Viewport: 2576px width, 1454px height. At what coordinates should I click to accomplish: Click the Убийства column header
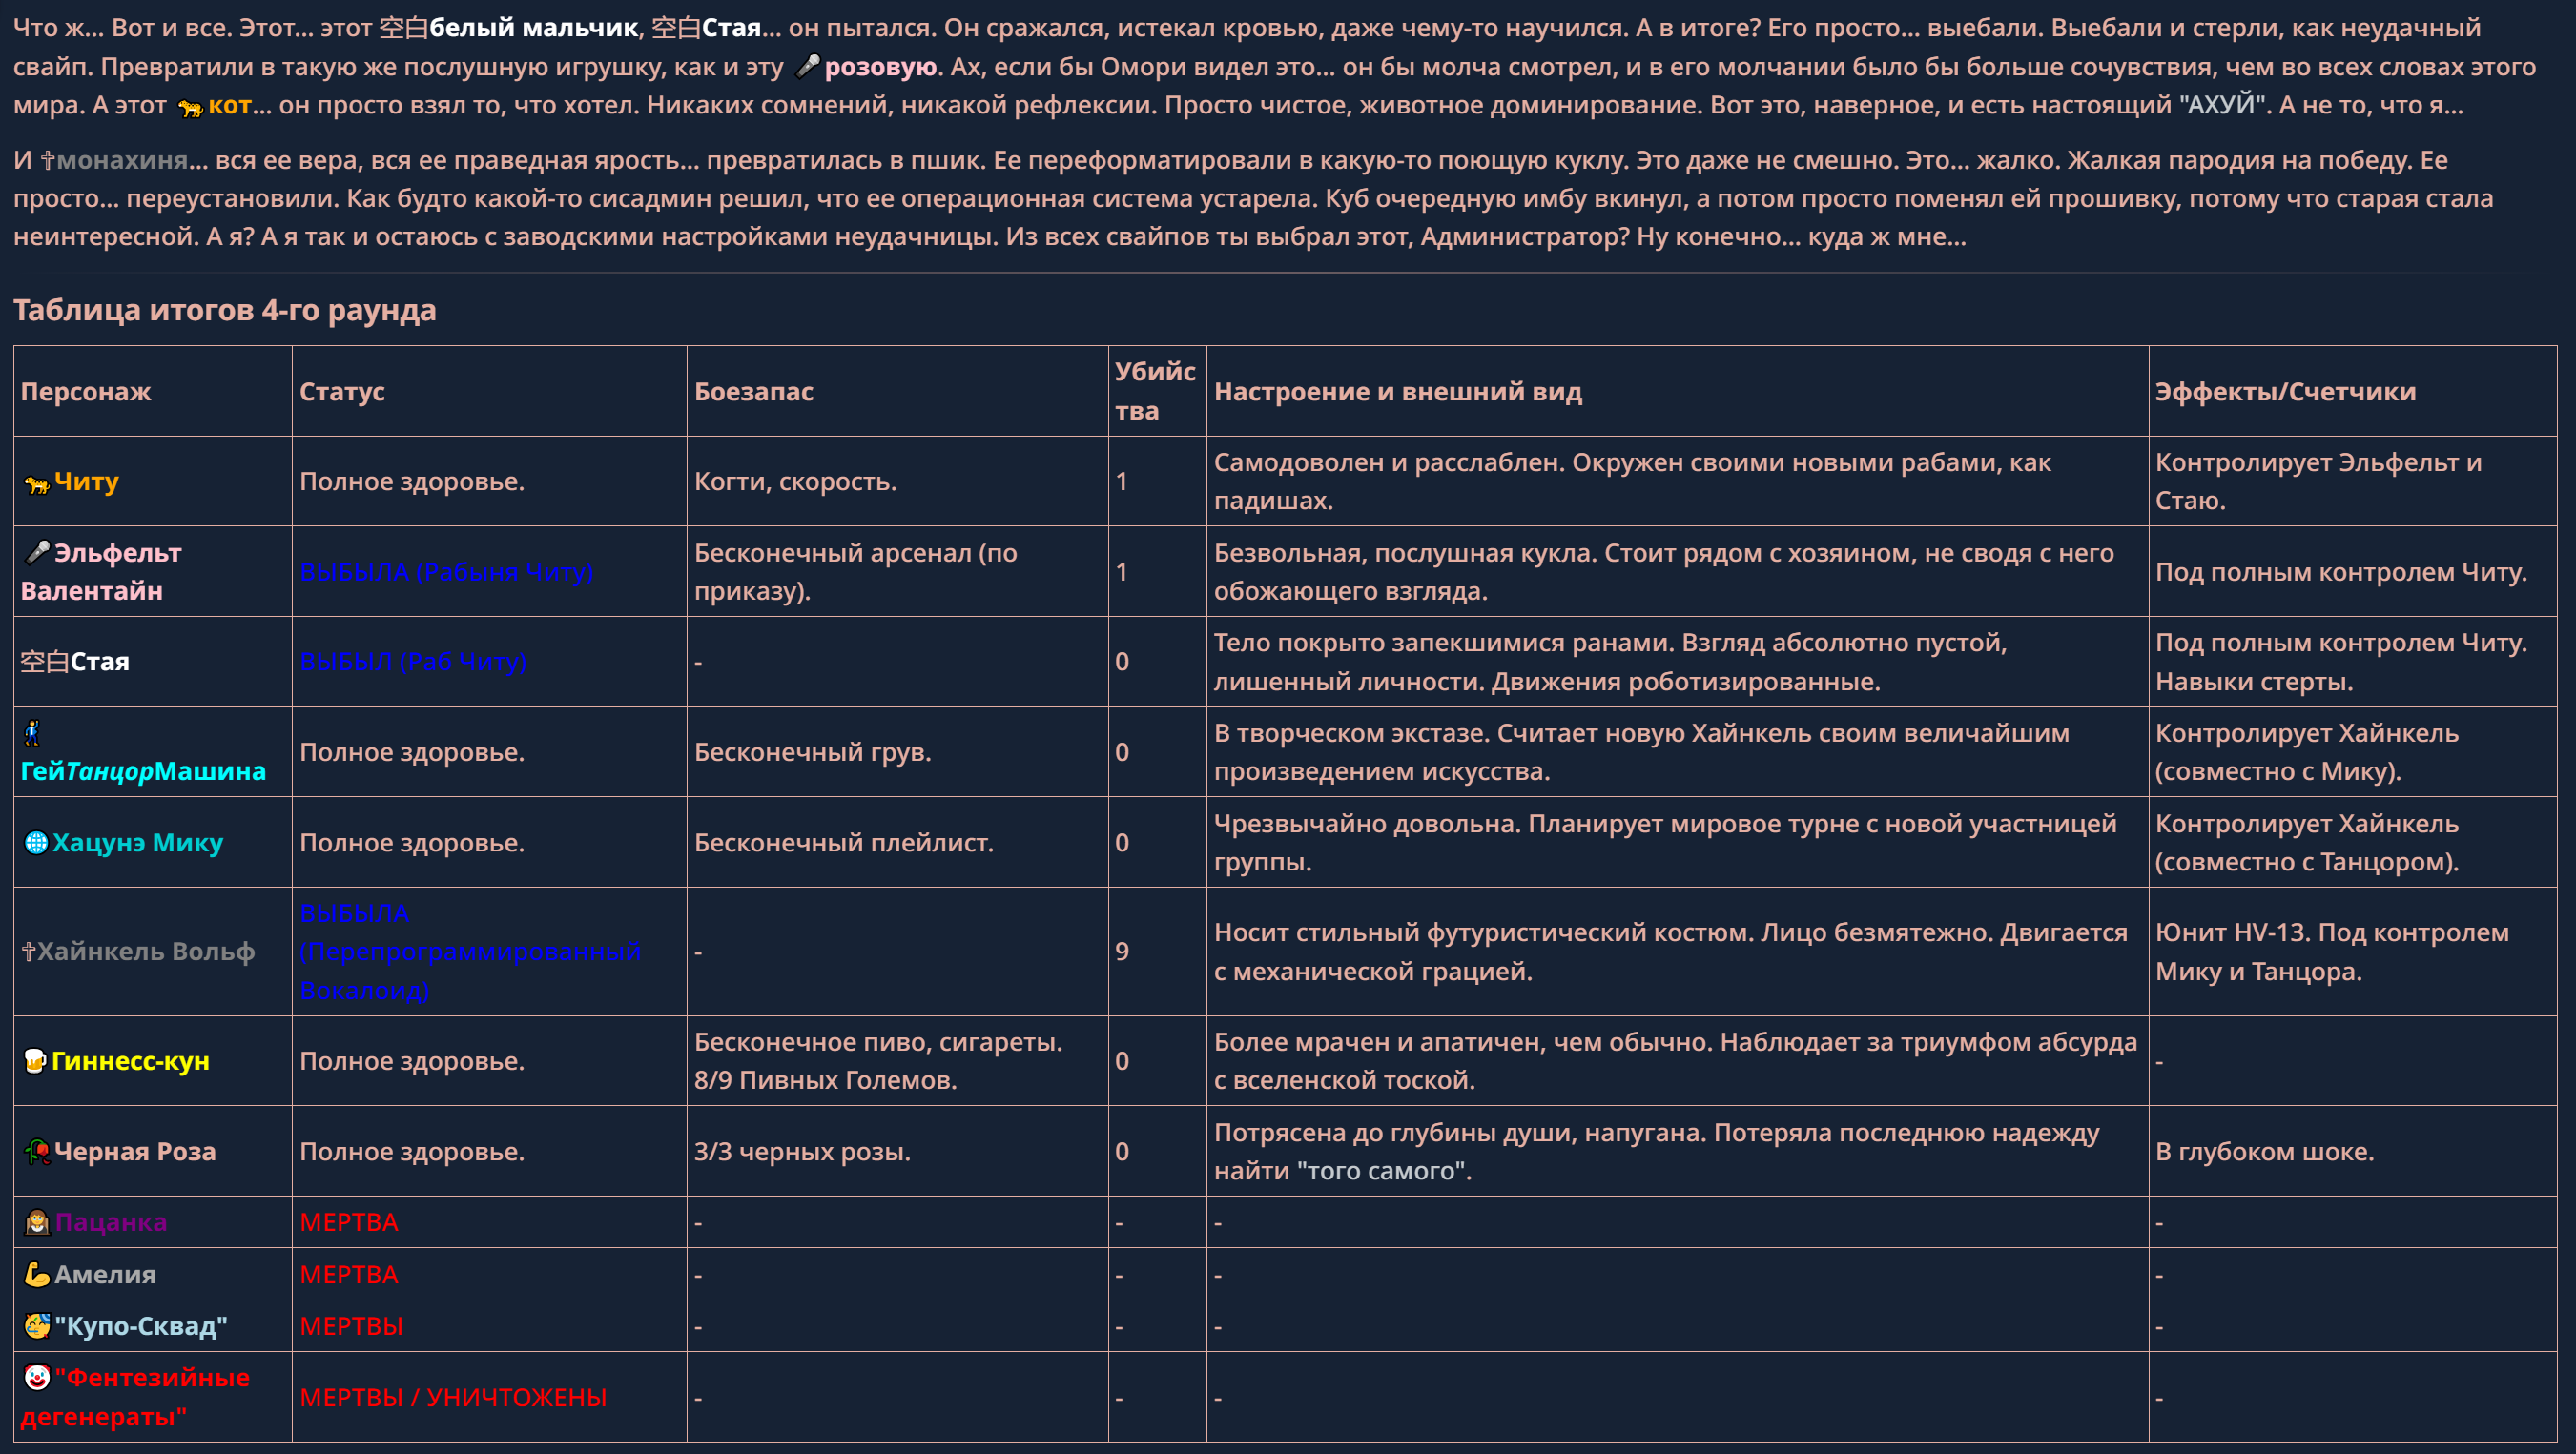click(1156, 391)
